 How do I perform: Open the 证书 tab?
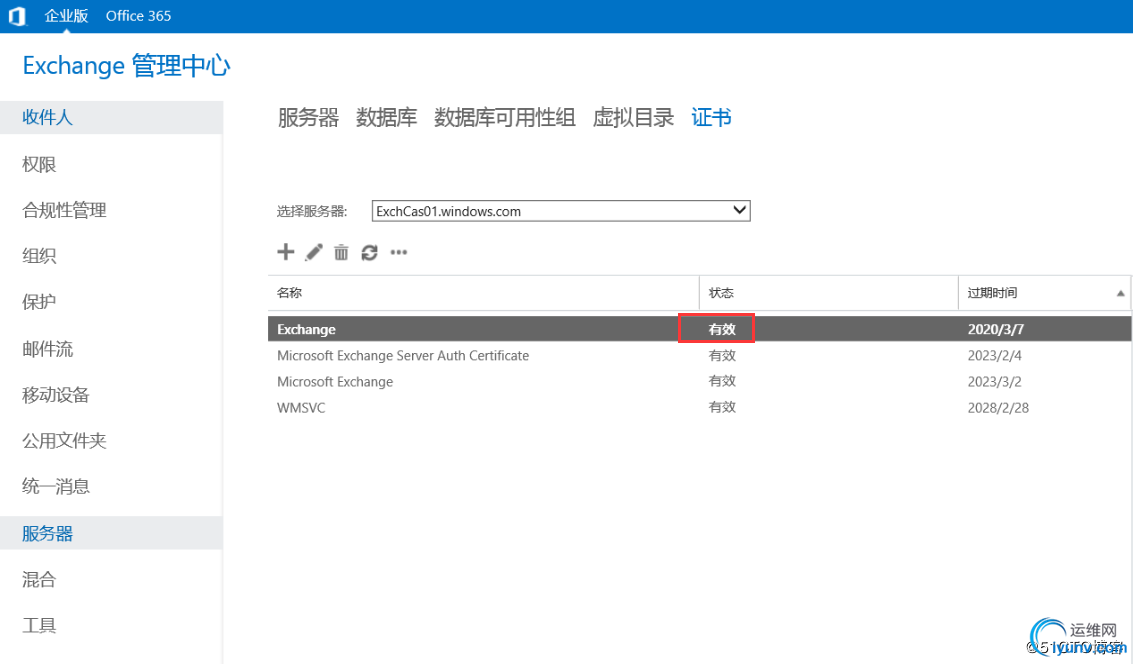tap(711, 117)
